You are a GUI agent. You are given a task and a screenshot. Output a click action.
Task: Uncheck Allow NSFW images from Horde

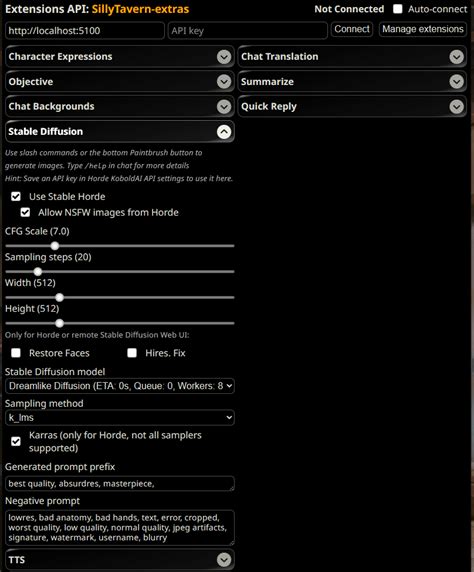click(25, 212)
